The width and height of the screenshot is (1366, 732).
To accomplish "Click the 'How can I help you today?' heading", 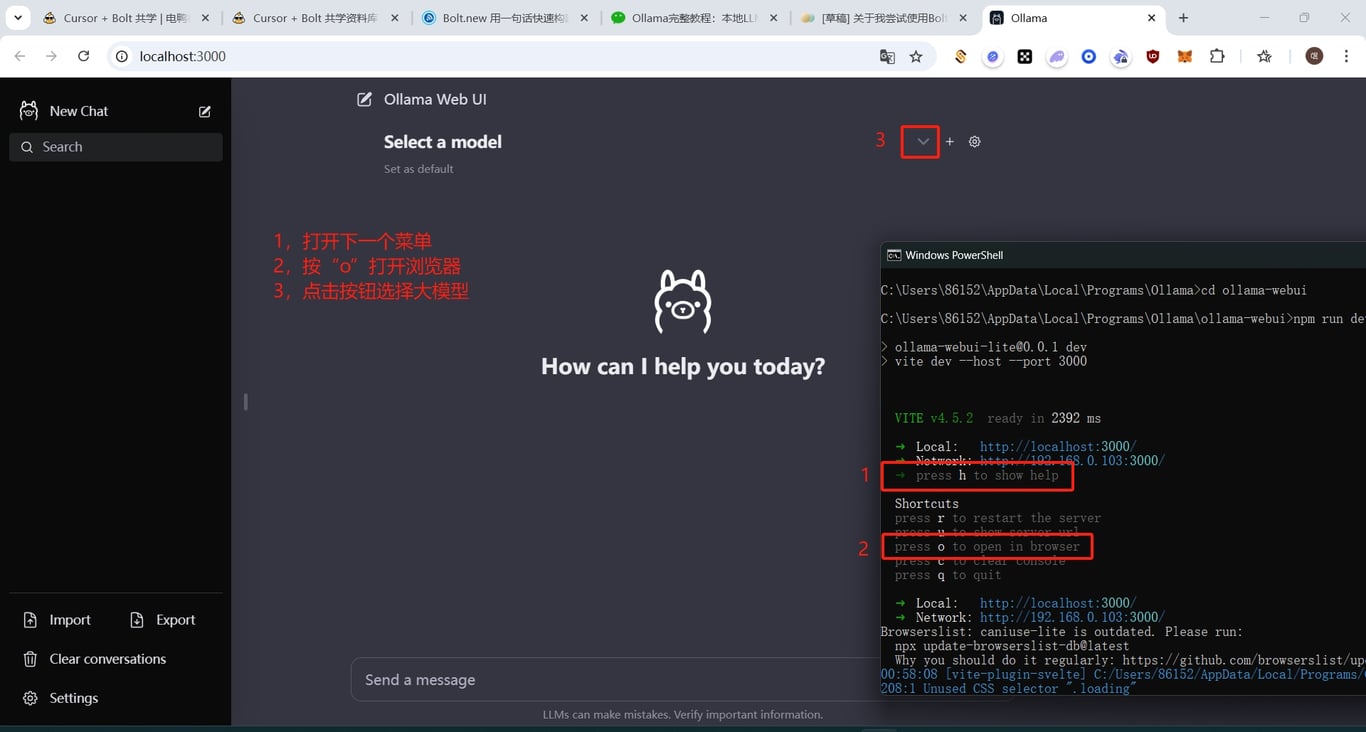I will 683,367.
